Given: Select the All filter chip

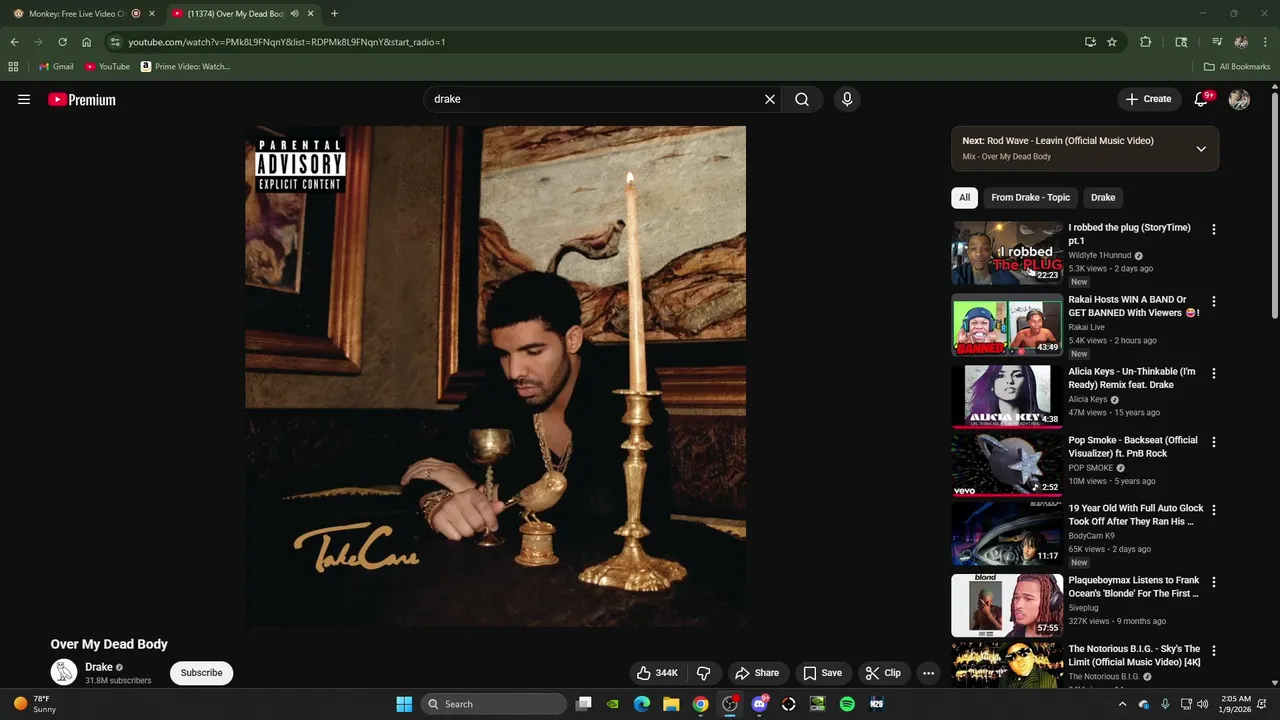Looking at the screenshot, I should [965, 197].
